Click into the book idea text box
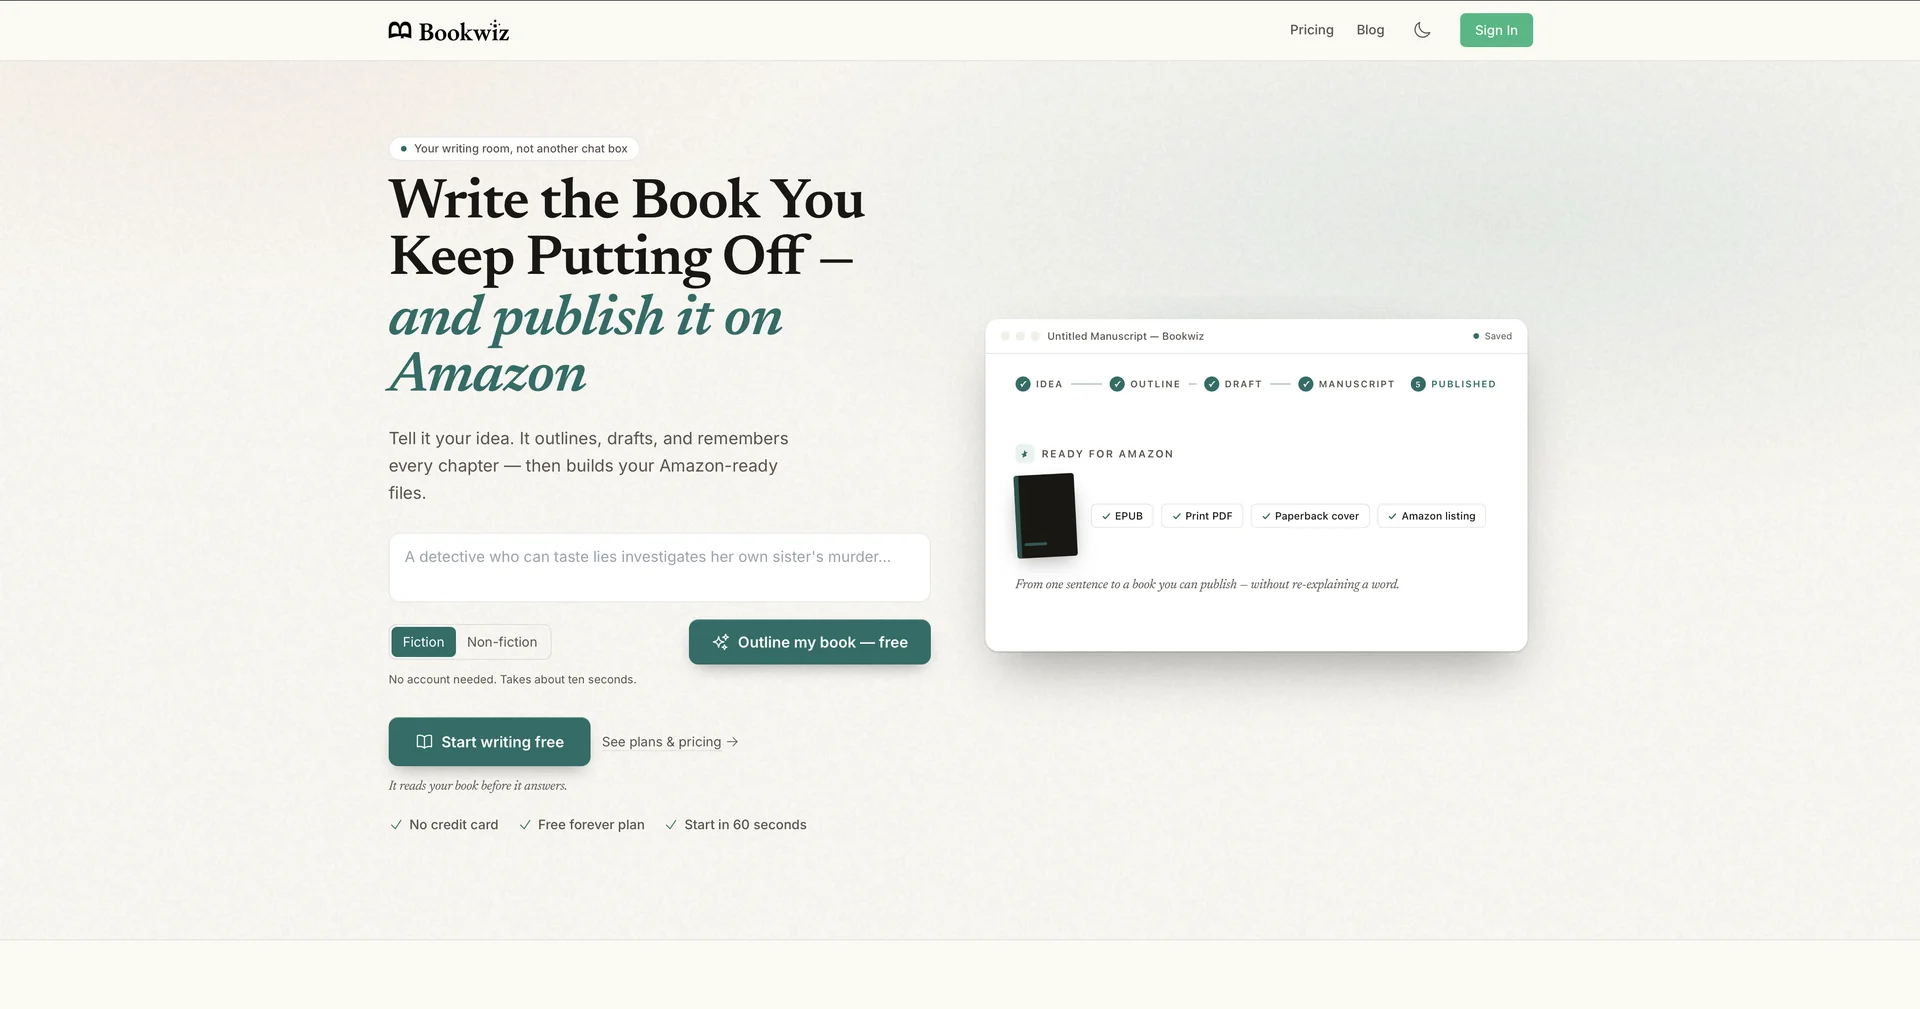 click(x=659, y=568)
